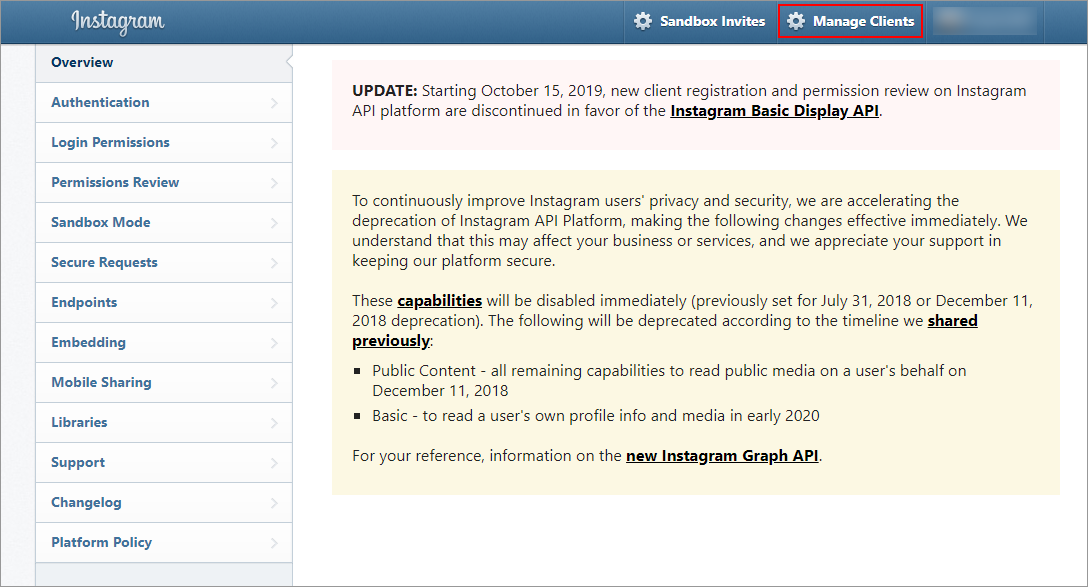Image resolution: width=1088 pixels, height=587 pixels.
Task: Click the 'Basic - to read a user's' bullet
Action: [x=595, y=416]
